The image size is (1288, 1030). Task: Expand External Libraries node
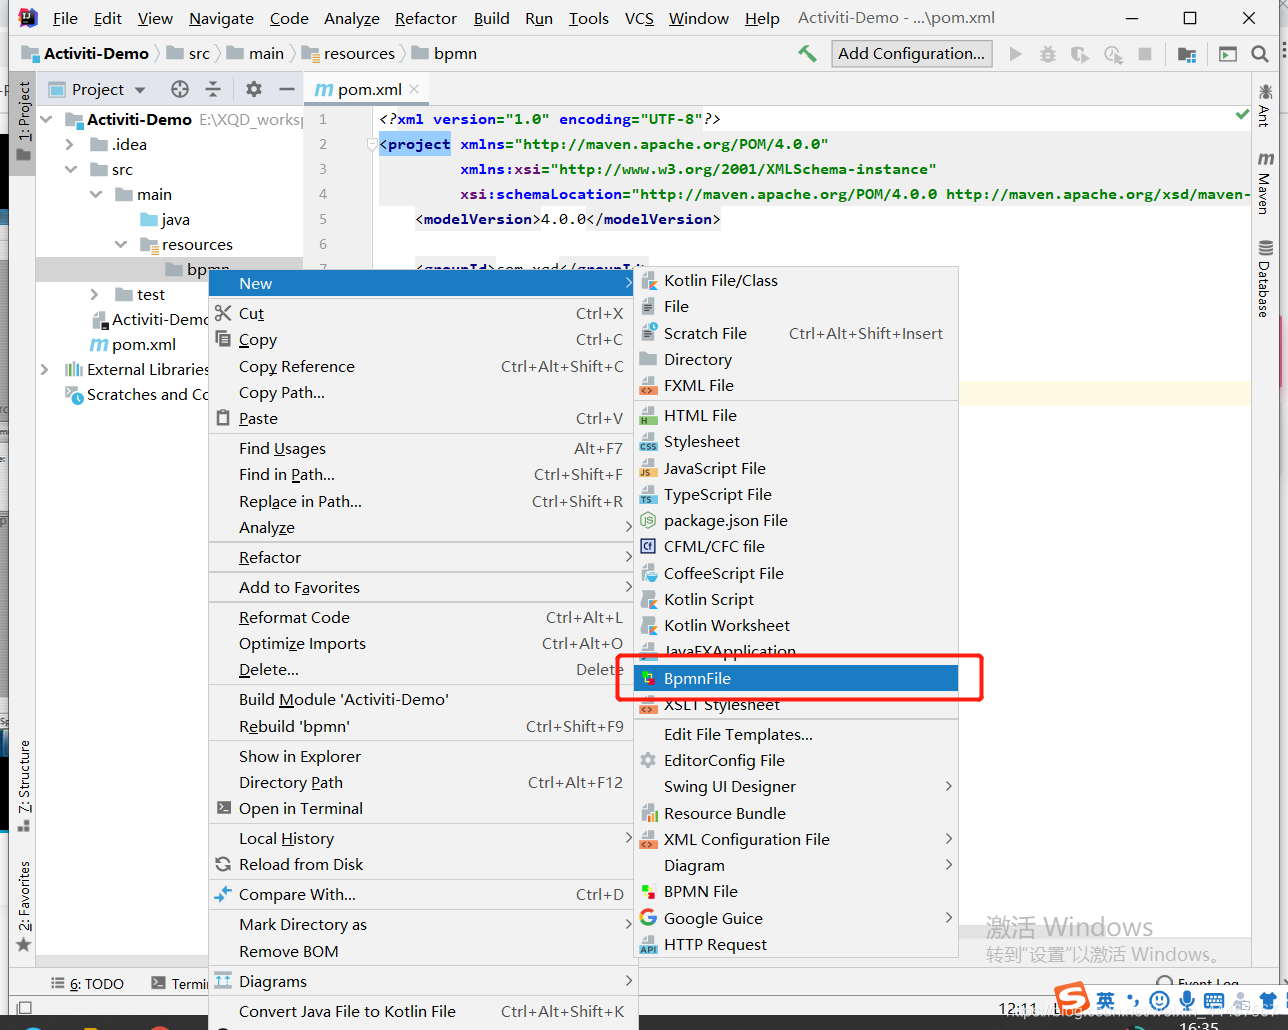(x=45, y=369)
